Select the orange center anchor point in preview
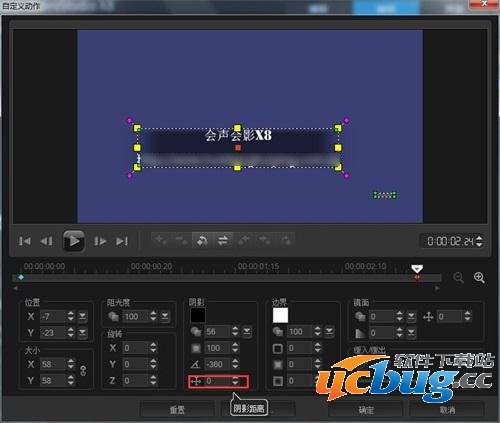Image resolution: width=500 pixels, height=423 pixels. tap(238, 148)
